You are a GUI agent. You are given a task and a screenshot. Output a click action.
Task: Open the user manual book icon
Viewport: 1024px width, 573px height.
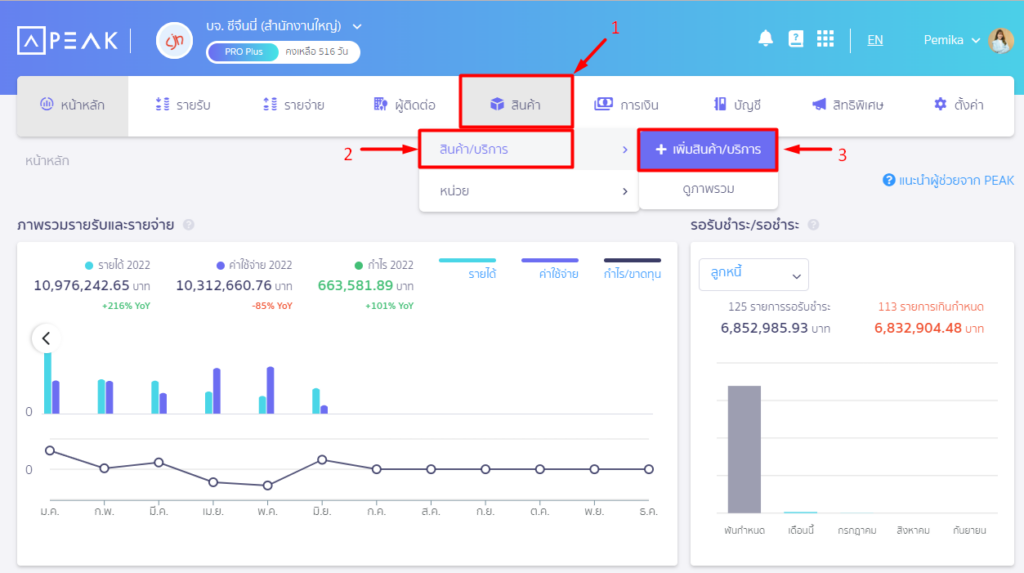coord(796,39)
